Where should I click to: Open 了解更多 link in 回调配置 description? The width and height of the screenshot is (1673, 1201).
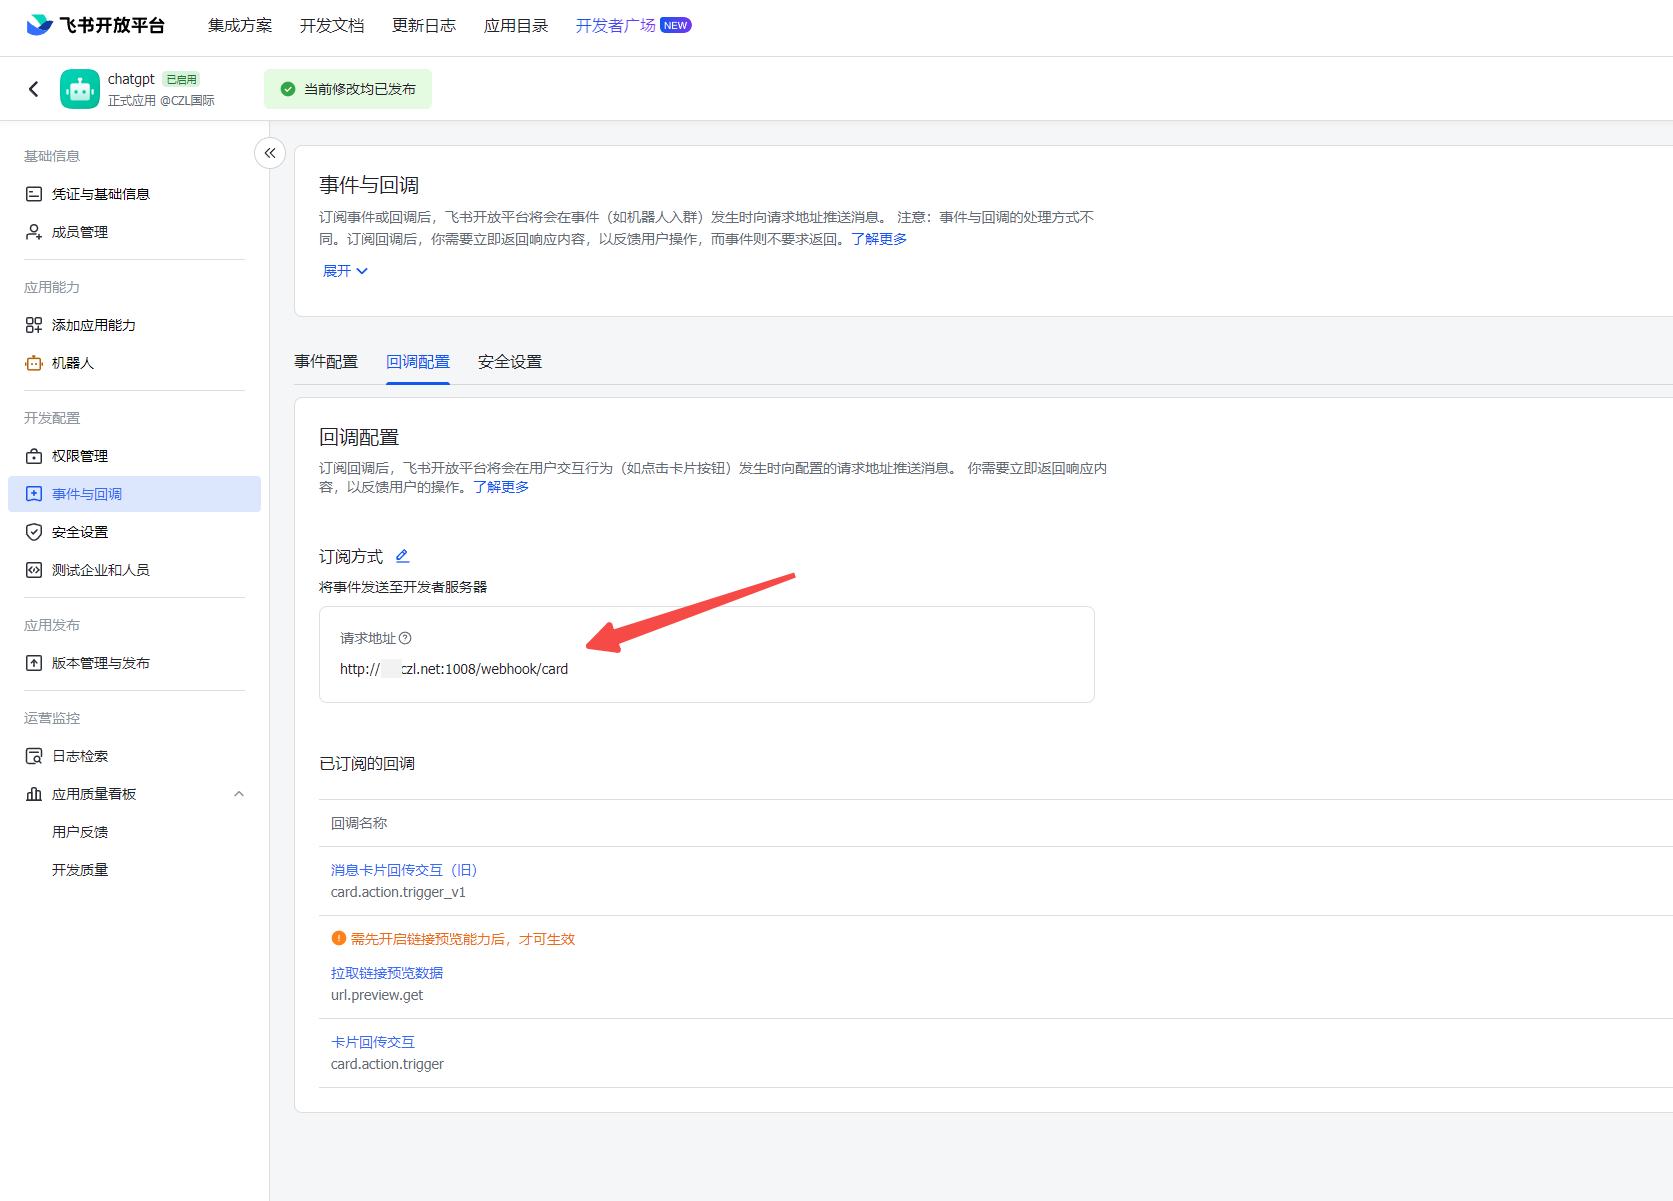(501, 487)
